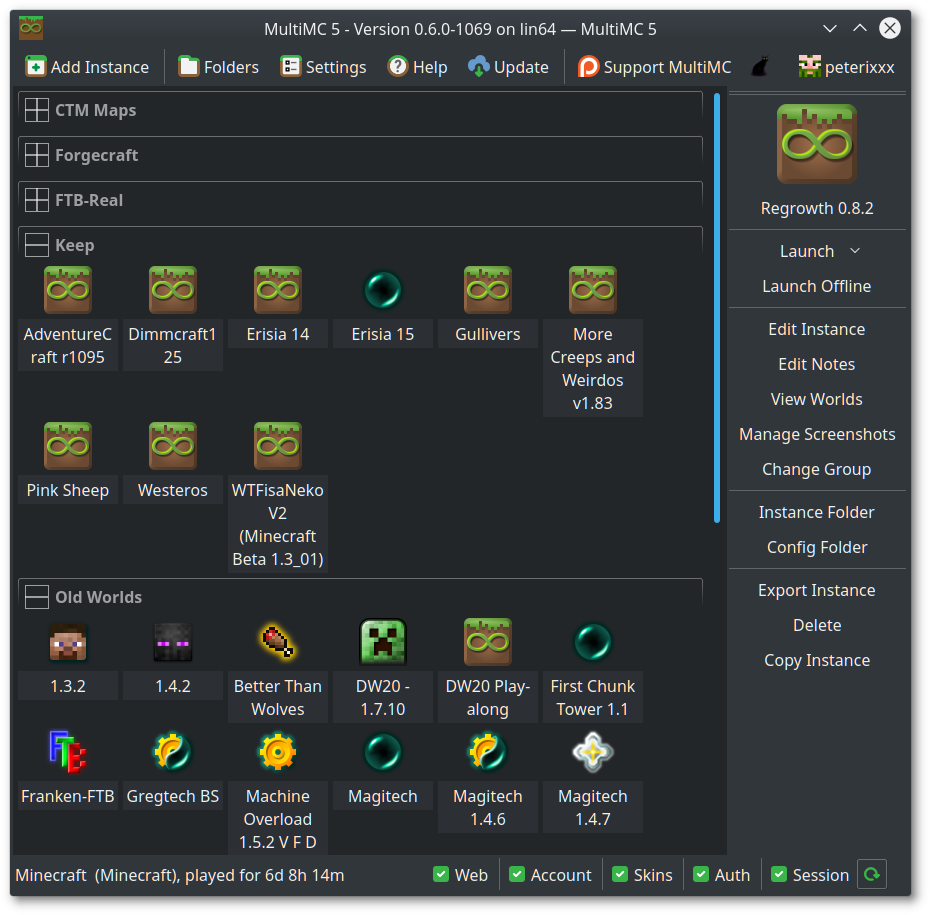The width and height of the screenshot is (930, 915).
Task: Select the Pink Sheep instance icon
Action: pyautogui.click(x=68, y=446)
